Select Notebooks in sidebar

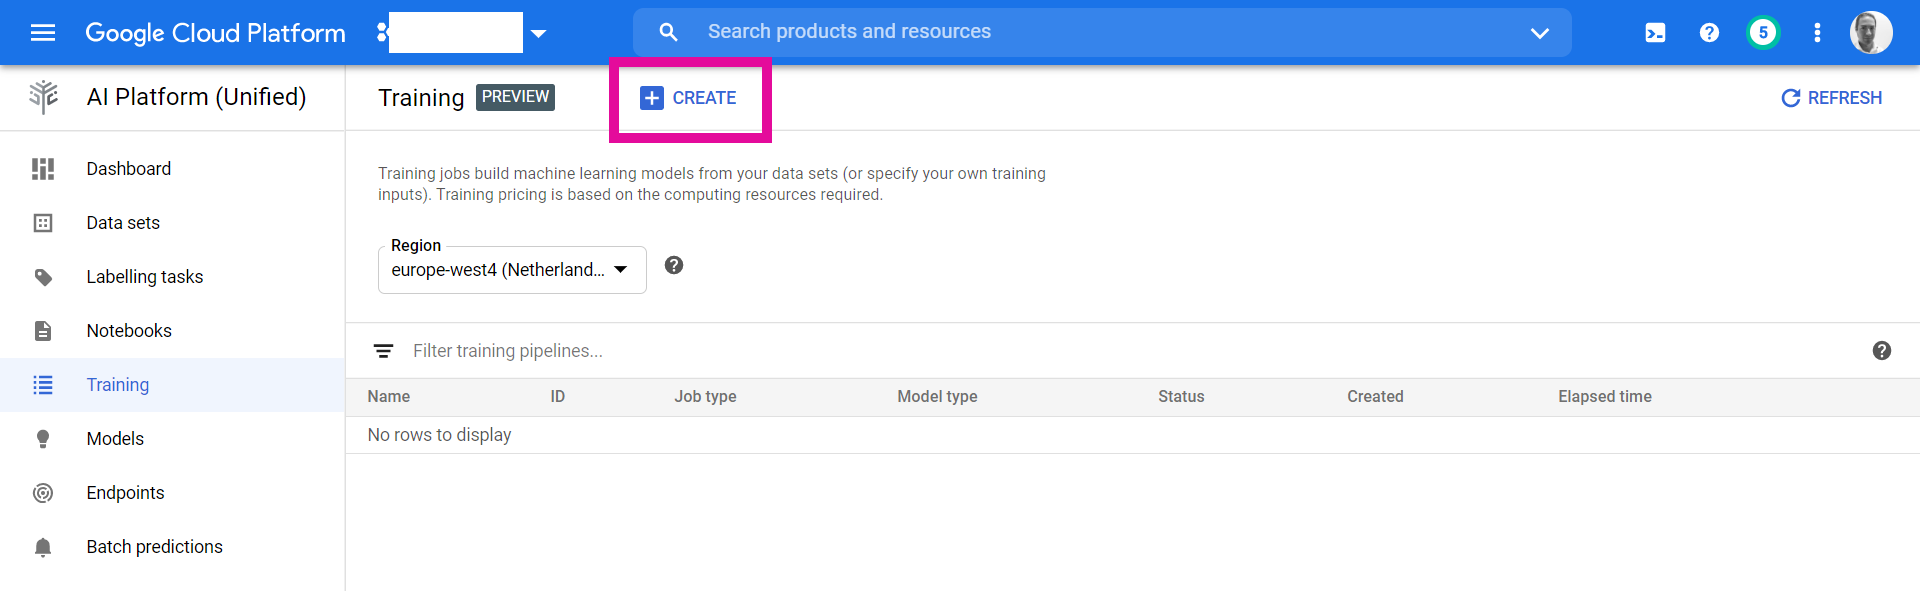point(129,331)
